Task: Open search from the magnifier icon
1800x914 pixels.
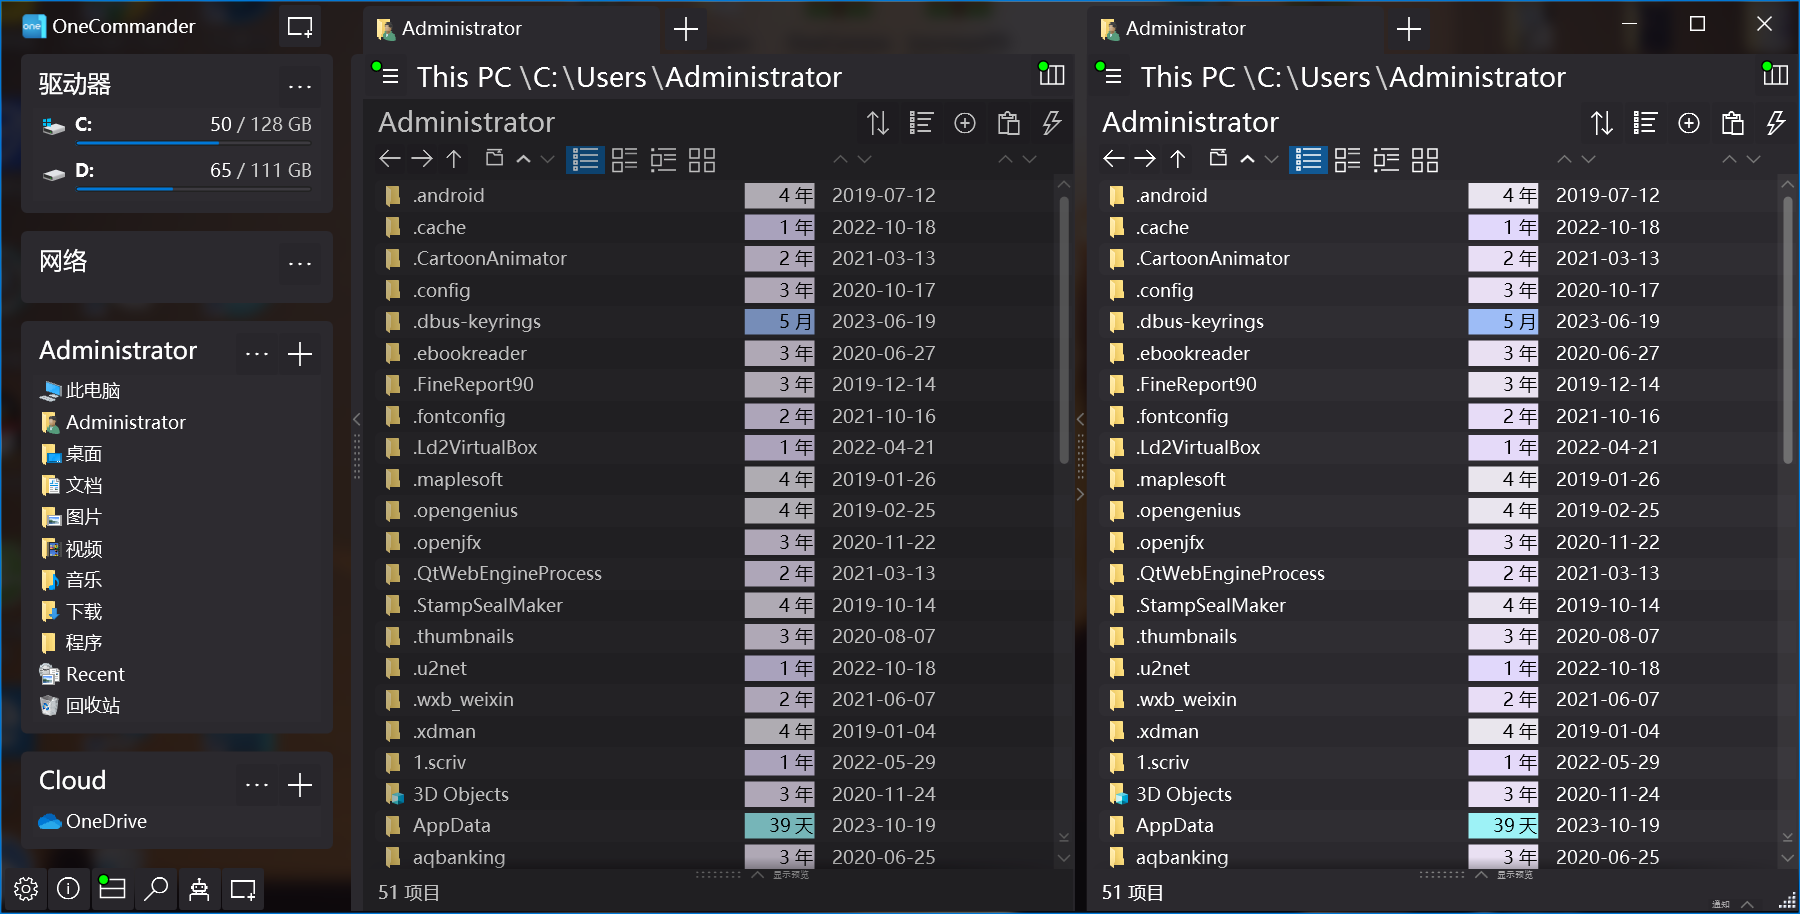Action: click(x=156, y=888)
